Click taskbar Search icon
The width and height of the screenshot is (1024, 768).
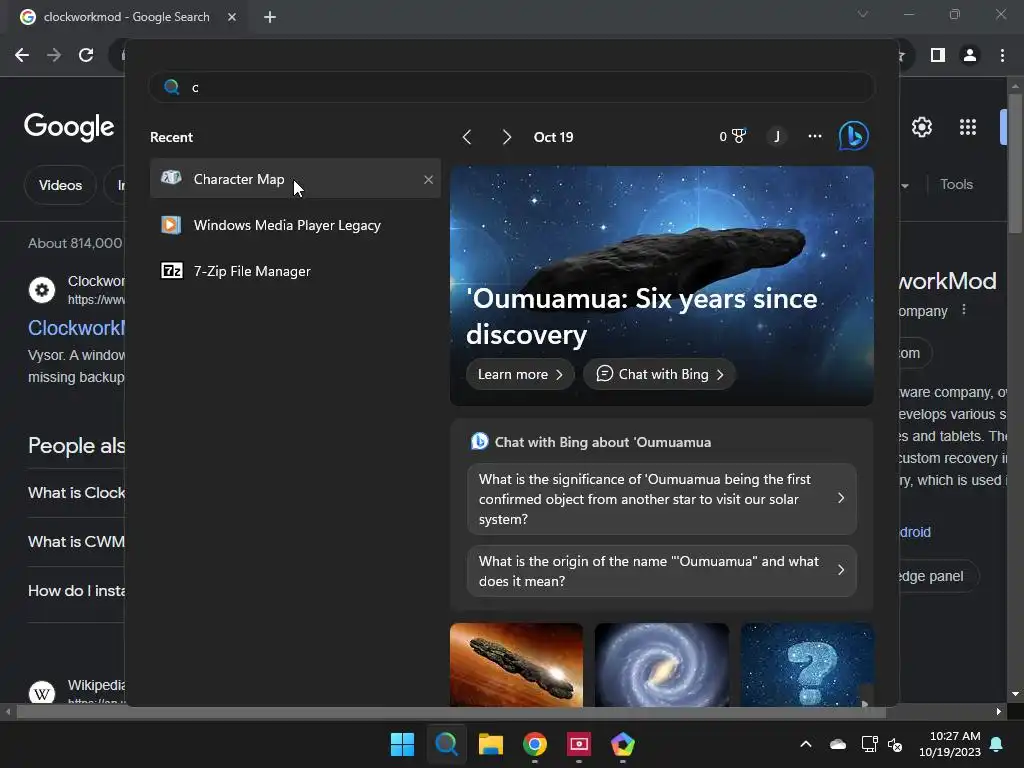click(x=447, y=744)
